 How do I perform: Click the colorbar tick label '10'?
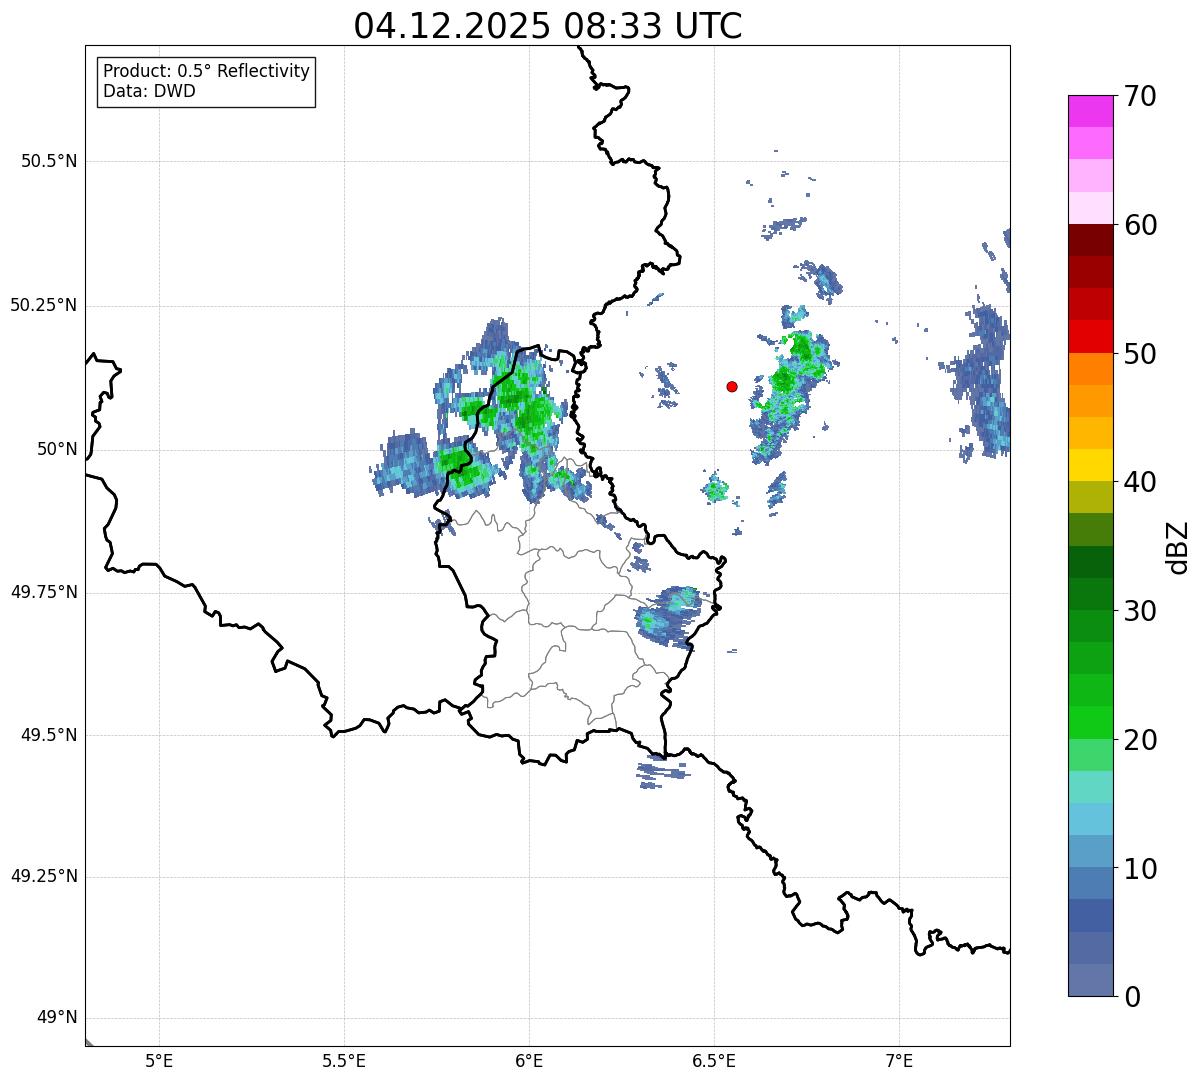pos(1139,868)
